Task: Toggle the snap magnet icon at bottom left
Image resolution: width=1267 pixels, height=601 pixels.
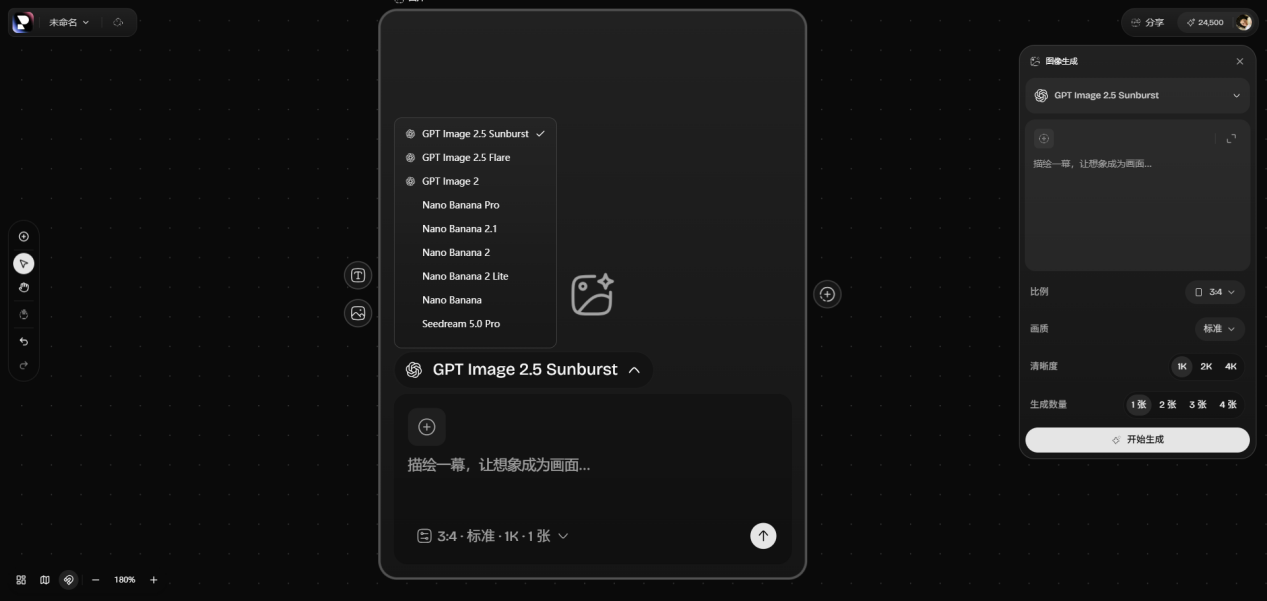Action: tap(69, 580)
